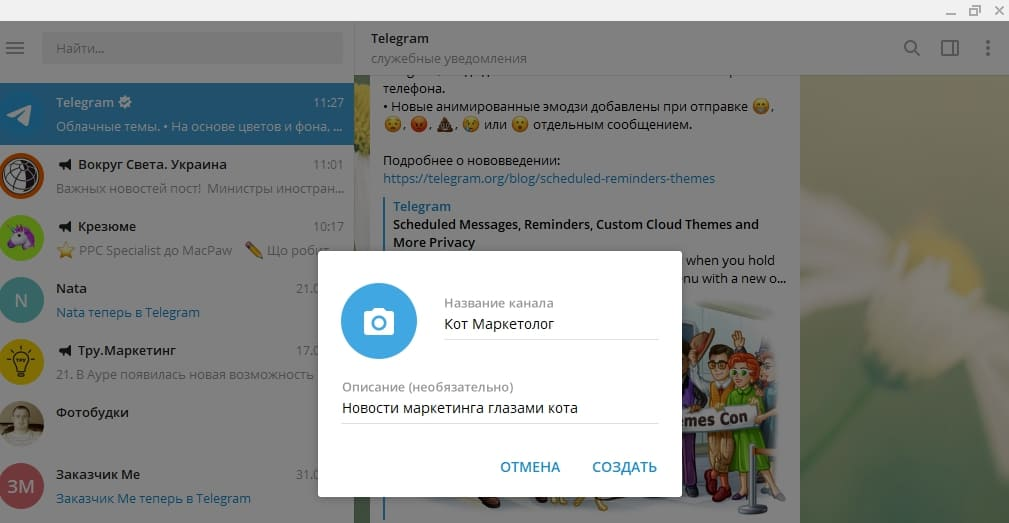Click the light bulb avatar of Тру.Маркетинг
The width and height of the screenshot is (1009, 523).
[x=21, y=362]
